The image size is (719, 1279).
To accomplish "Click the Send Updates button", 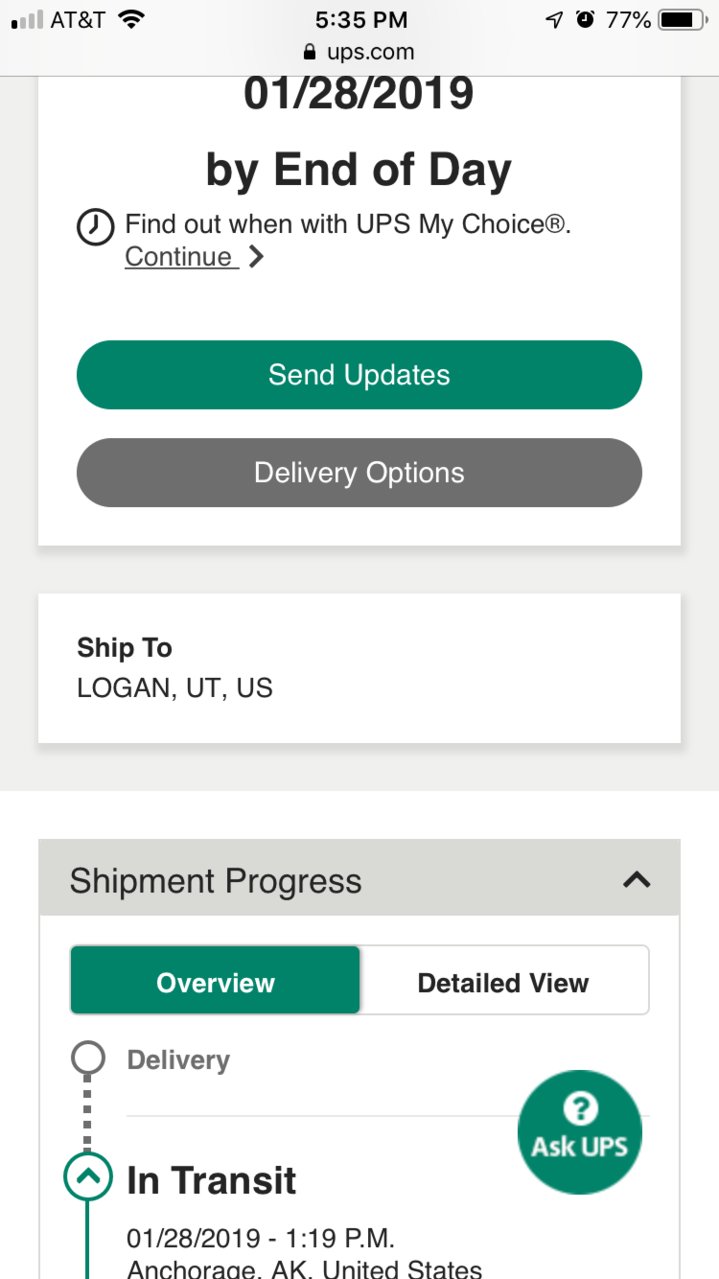I will coord(359,375).
